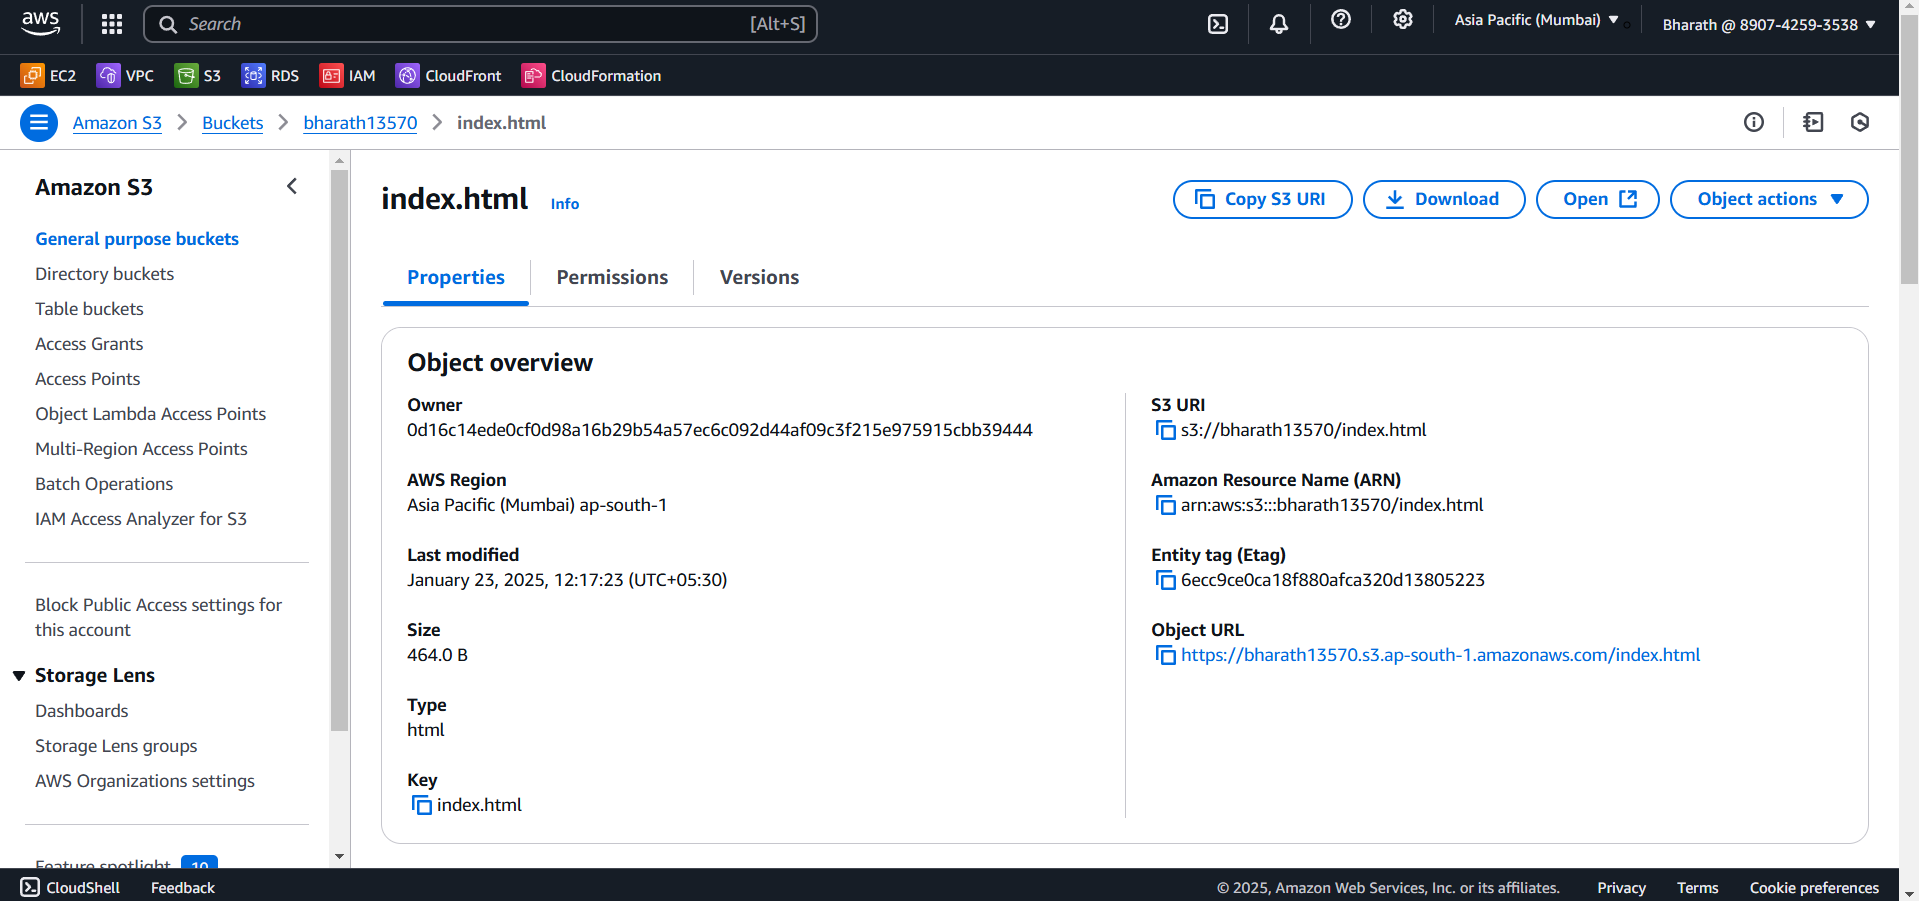Launch CloudShell from top bar icon

(1218, 24)
